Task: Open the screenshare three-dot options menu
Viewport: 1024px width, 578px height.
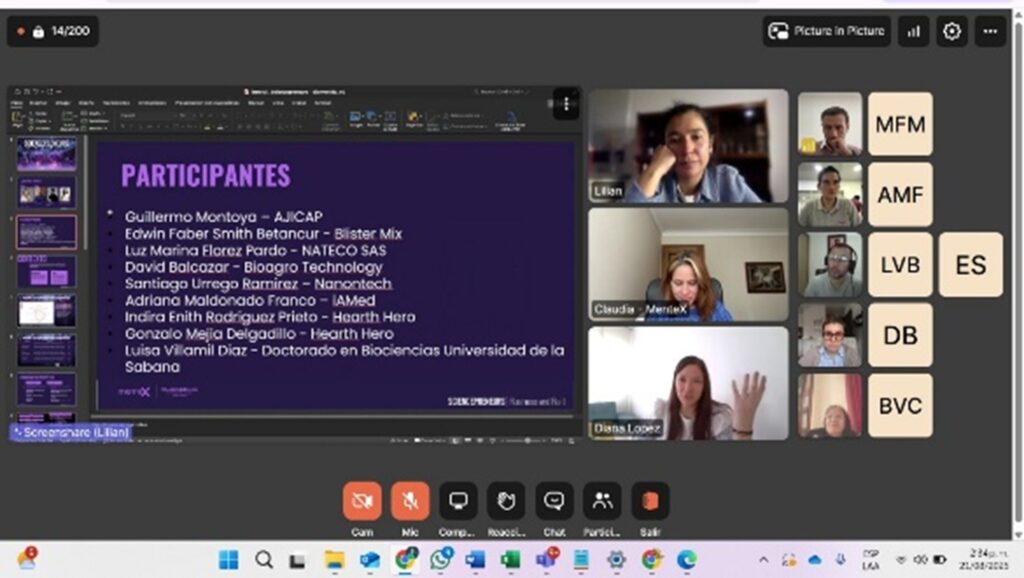Action: tap(566, 103)
